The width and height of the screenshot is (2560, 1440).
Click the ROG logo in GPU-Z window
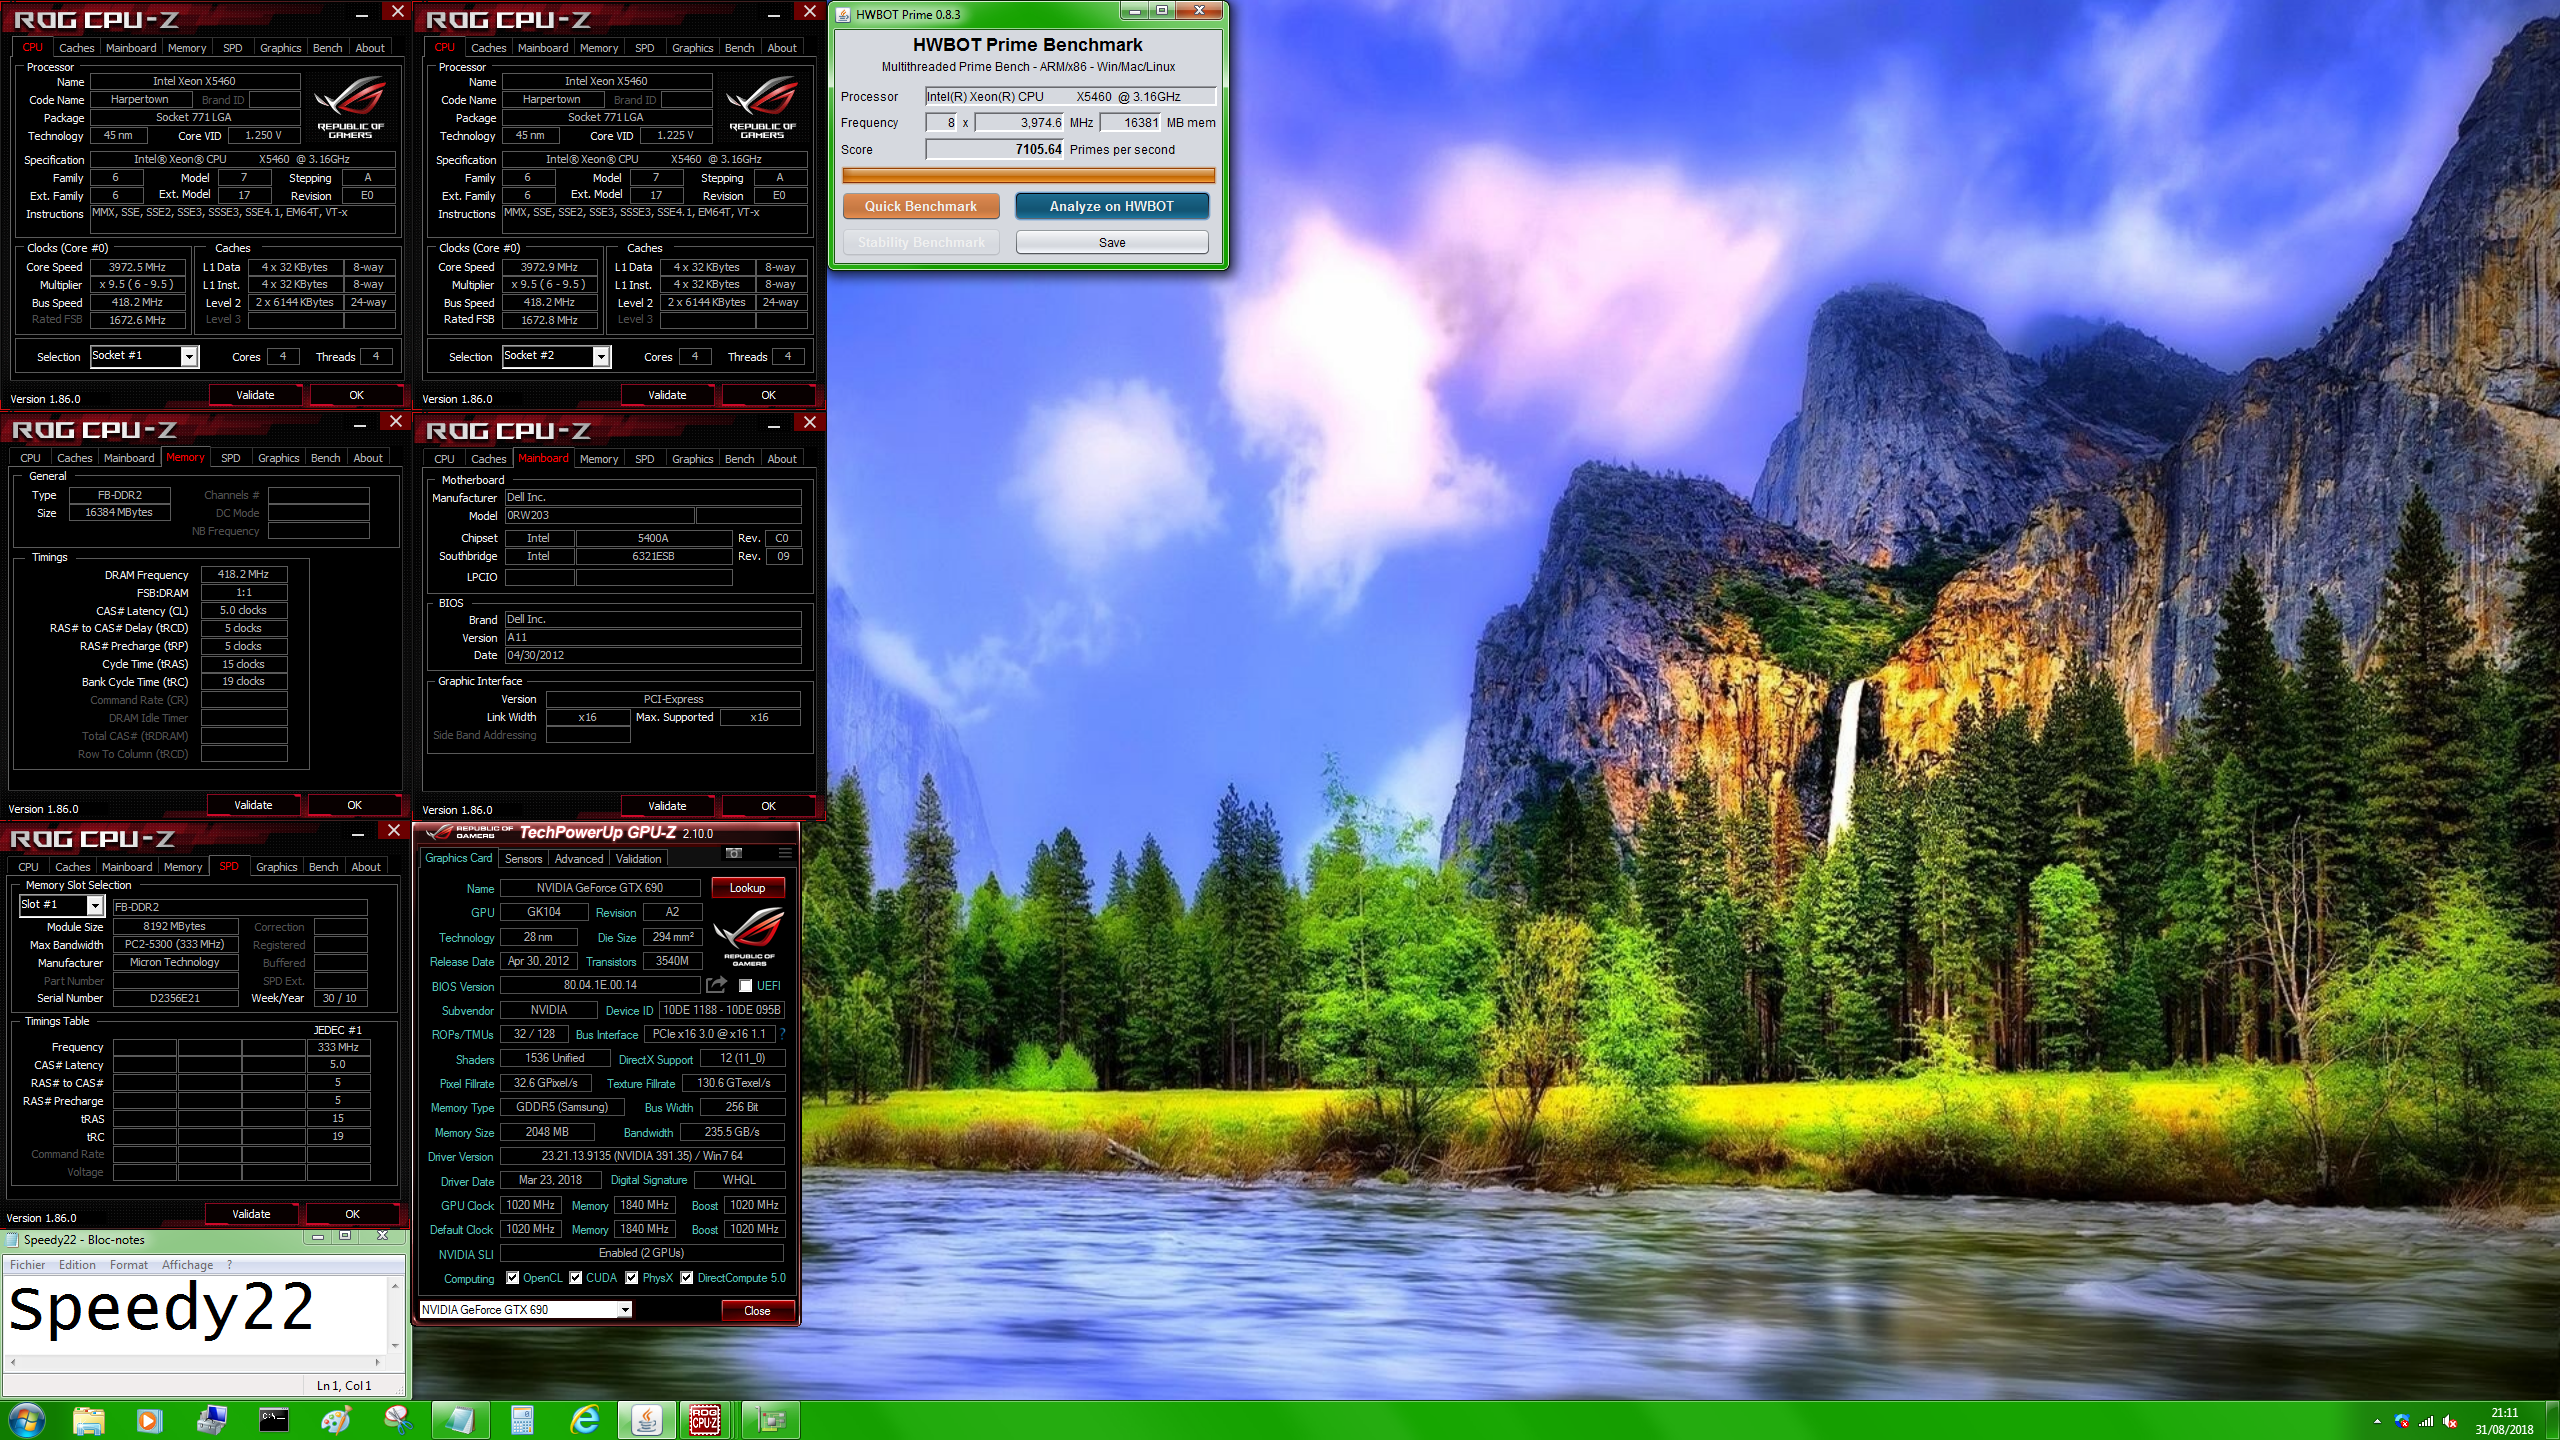pos(749,935)
